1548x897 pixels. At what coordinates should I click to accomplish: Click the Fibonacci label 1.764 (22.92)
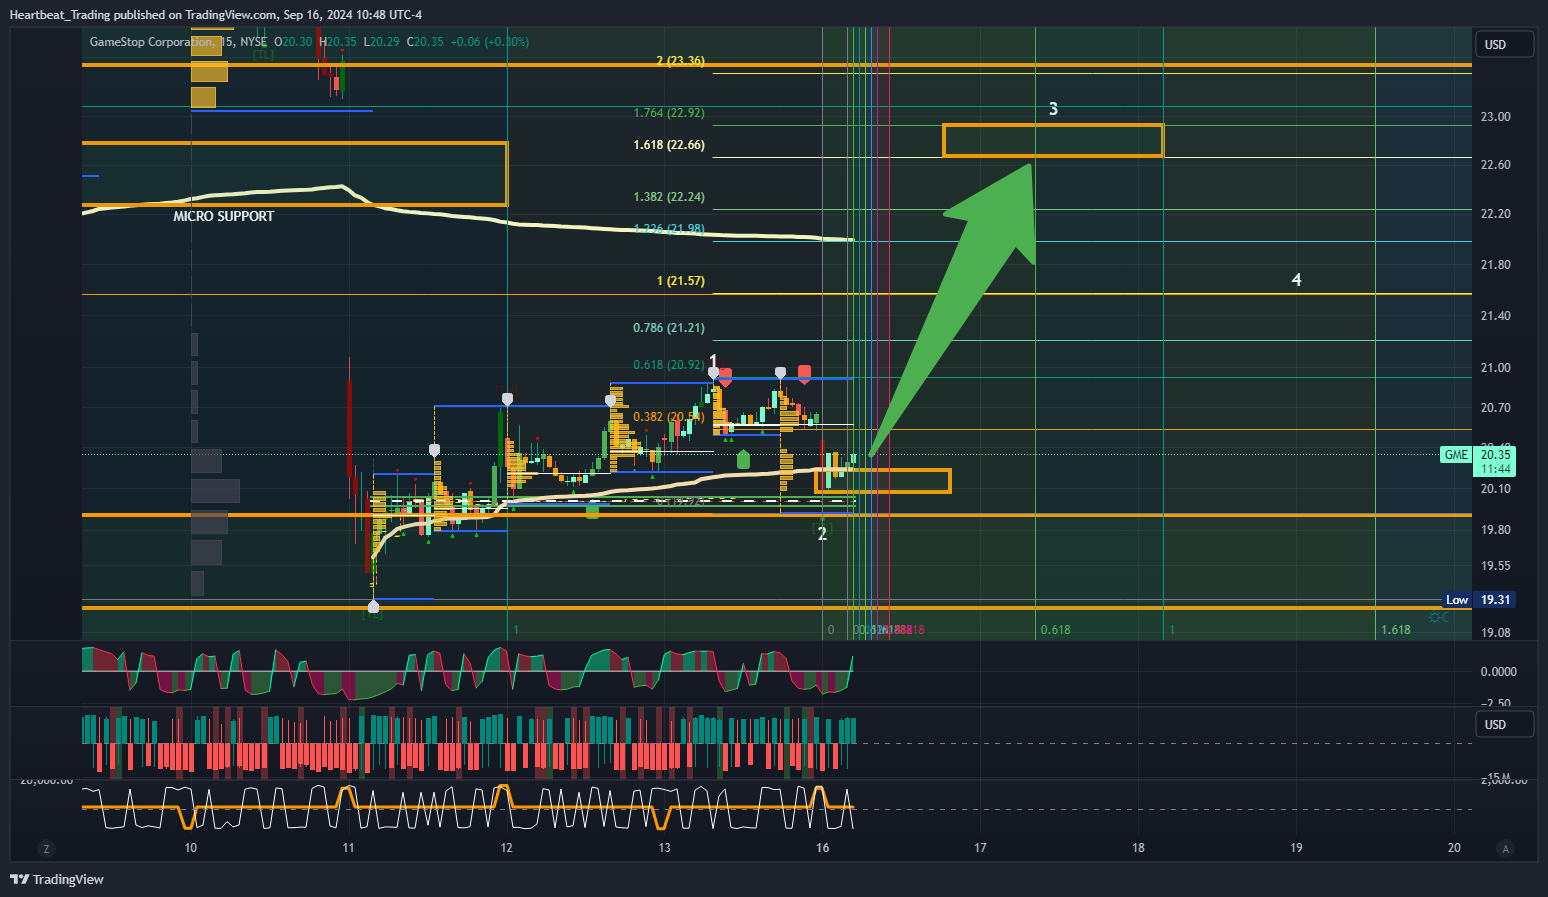669,113
